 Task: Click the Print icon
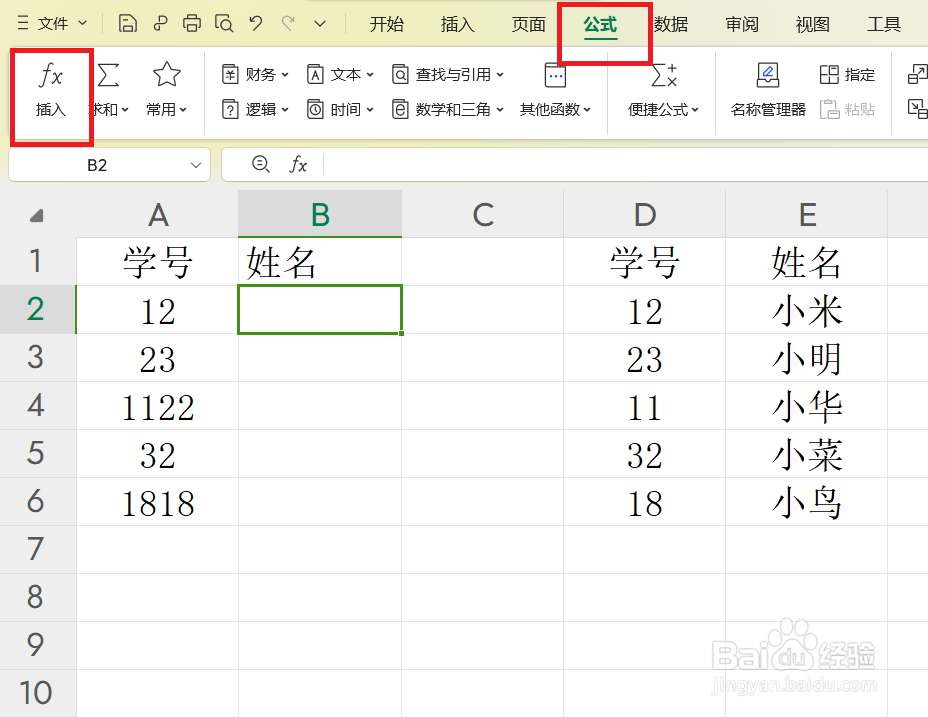(192, 24)
